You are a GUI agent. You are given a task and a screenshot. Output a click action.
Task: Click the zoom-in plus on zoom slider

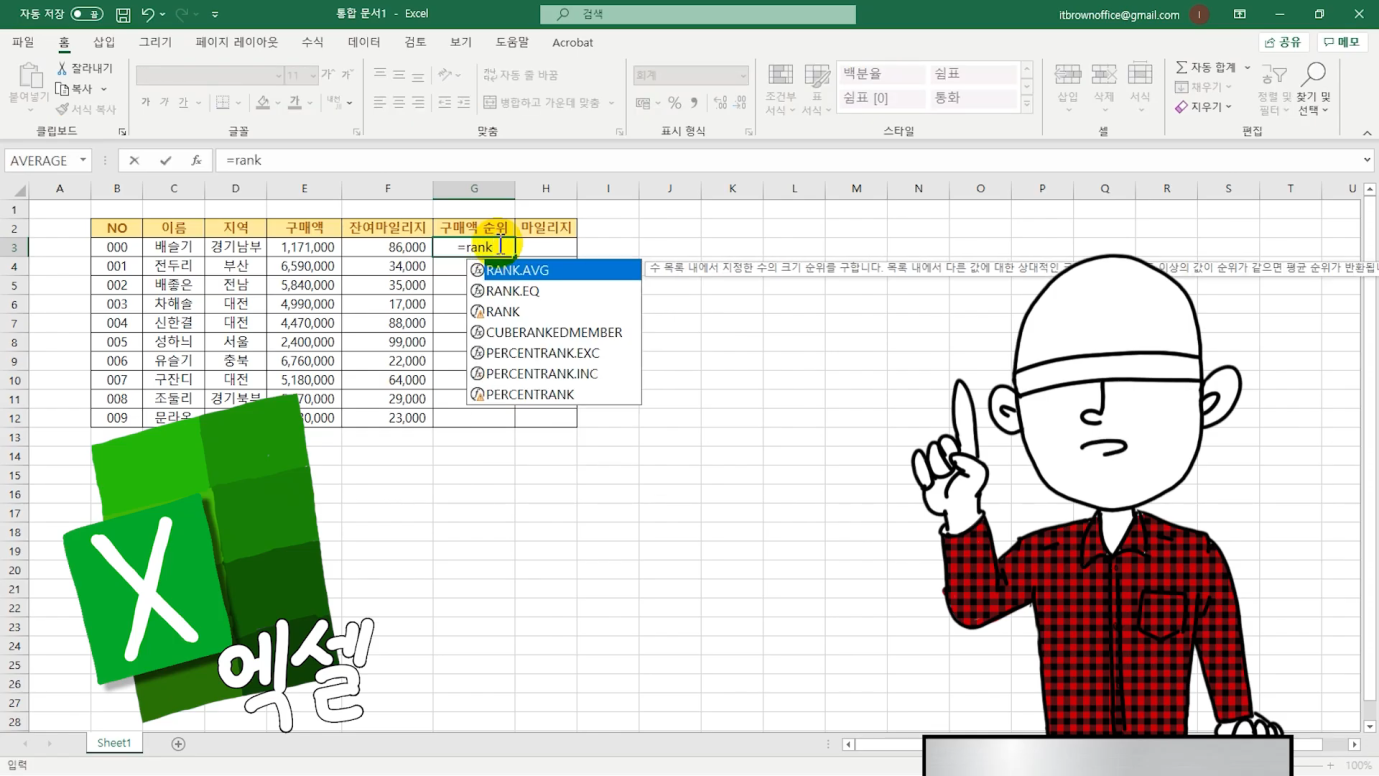pyautogui.click(x=1330, y=765)
